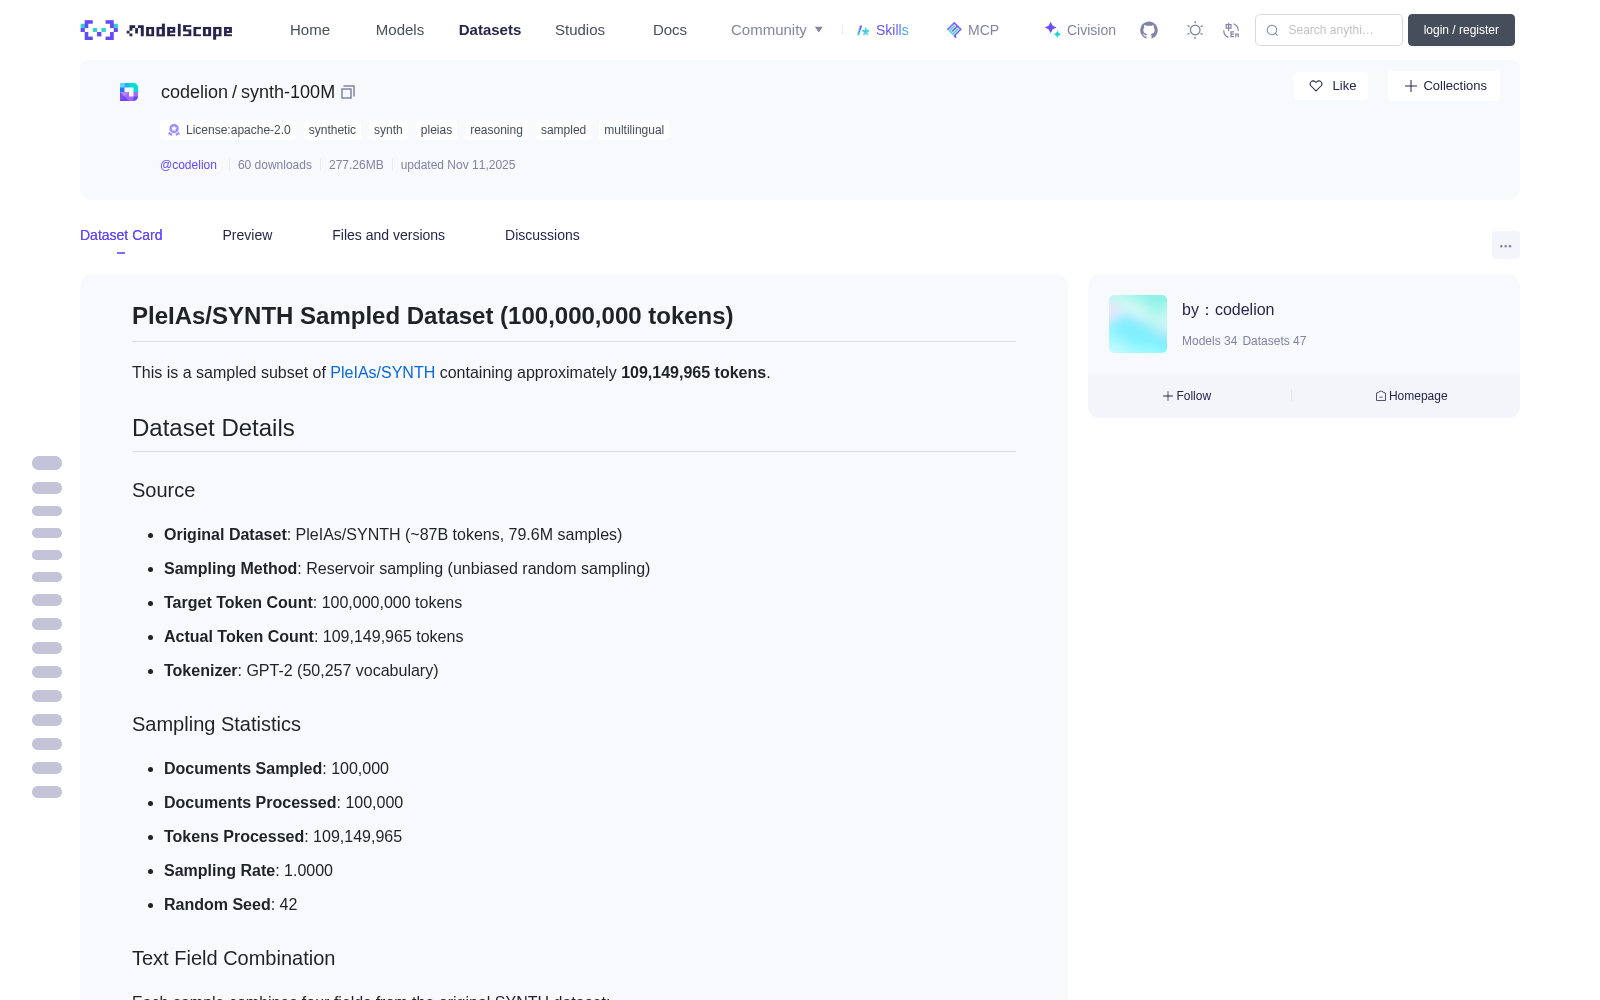1600x1000 pixels.
Task: Select the synthetic tag
Action: [332, 130]
